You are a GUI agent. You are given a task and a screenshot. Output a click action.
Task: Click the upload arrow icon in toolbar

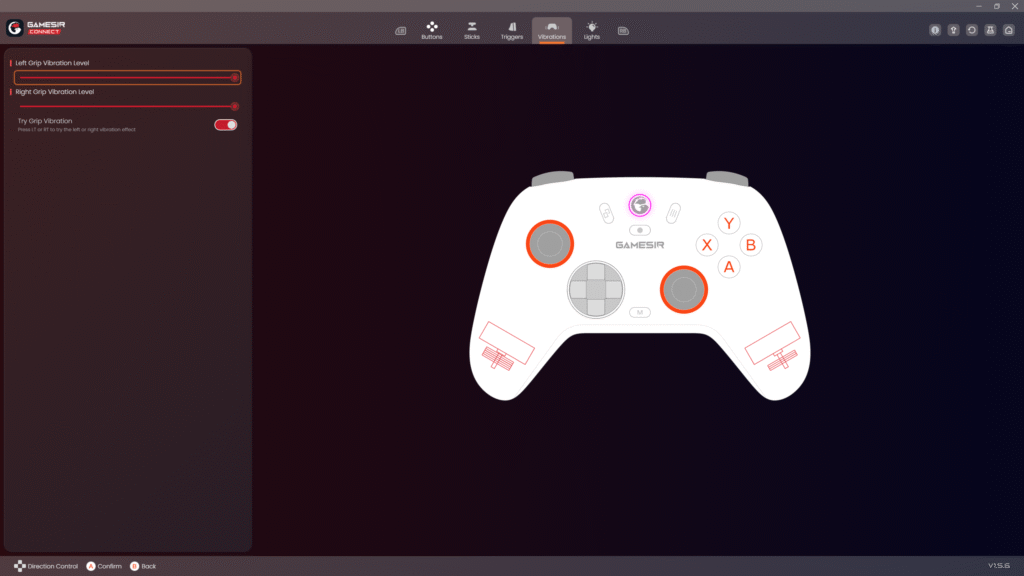point(953,30)
